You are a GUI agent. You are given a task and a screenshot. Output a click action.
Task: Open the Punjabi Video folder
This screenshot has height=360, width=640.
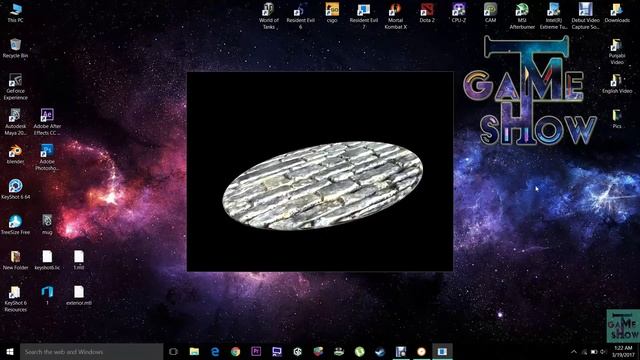click(617, 51)
